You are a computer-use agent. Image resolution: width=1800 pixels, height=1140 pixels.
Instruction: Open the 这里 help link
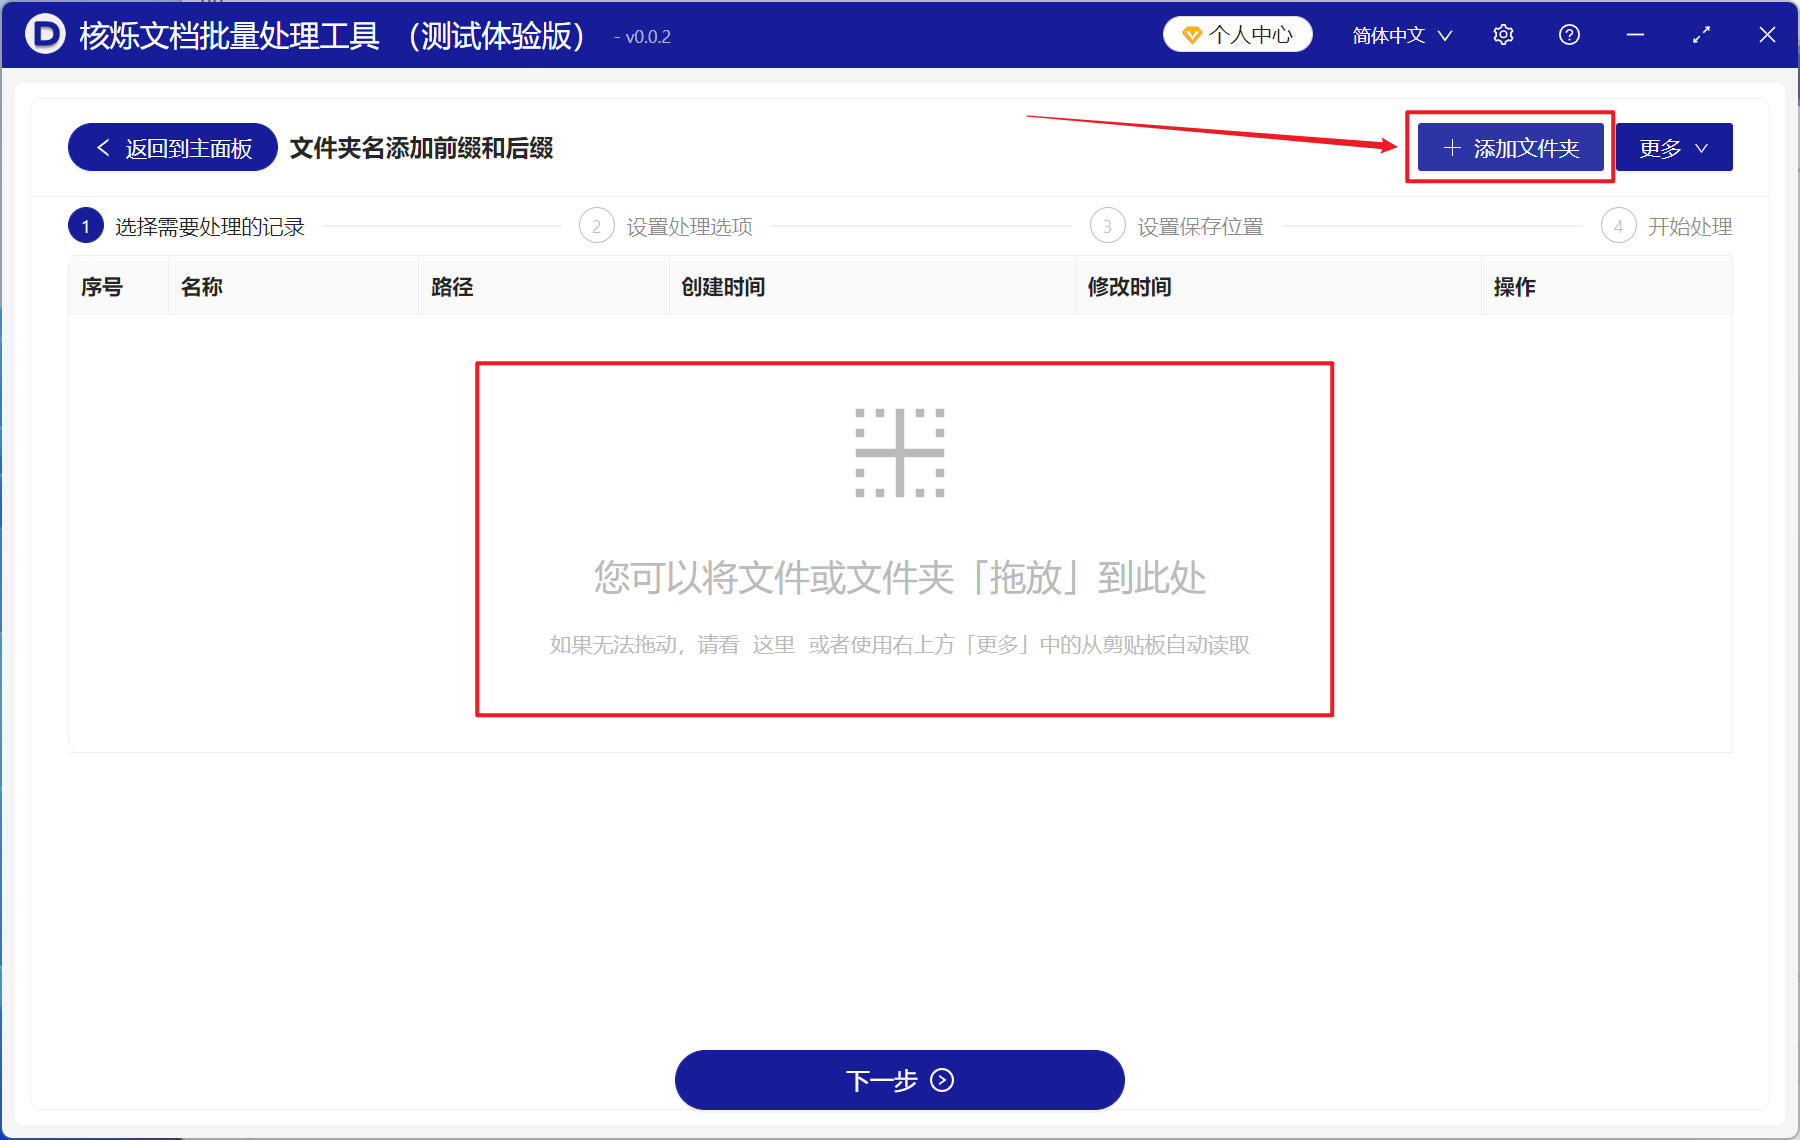coord(773,645)
